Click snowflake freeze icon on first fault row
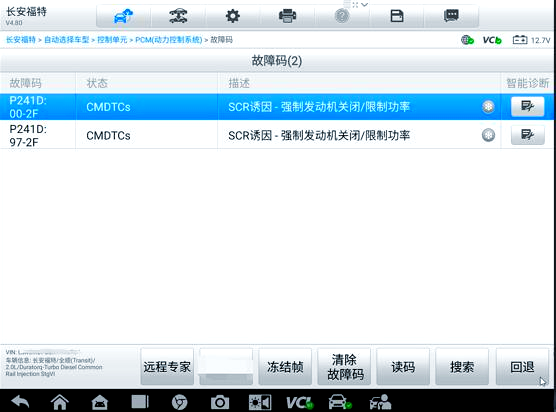The width and height of the screenshot is (556, 412). [x=488, y=106]
